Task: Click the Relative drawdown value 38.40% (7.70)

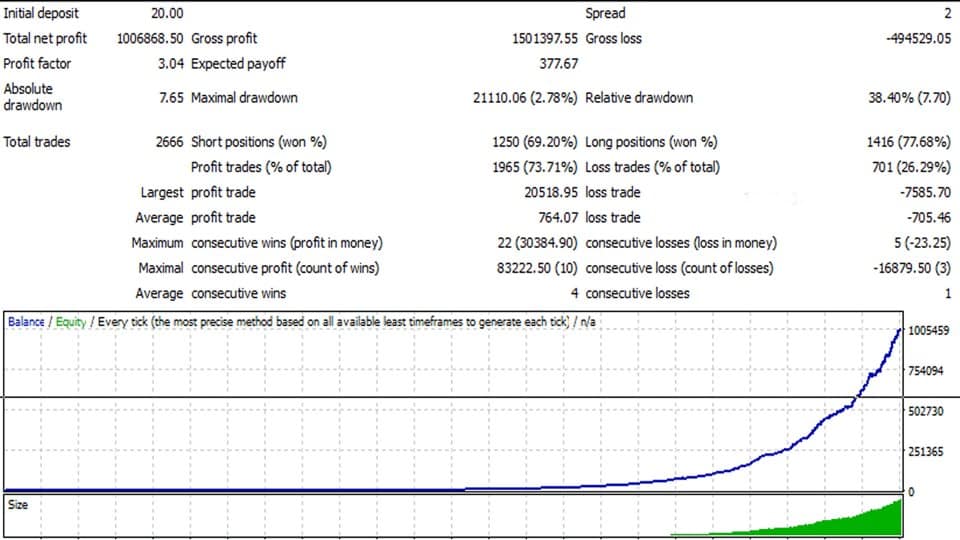Action: click(910, 98)
